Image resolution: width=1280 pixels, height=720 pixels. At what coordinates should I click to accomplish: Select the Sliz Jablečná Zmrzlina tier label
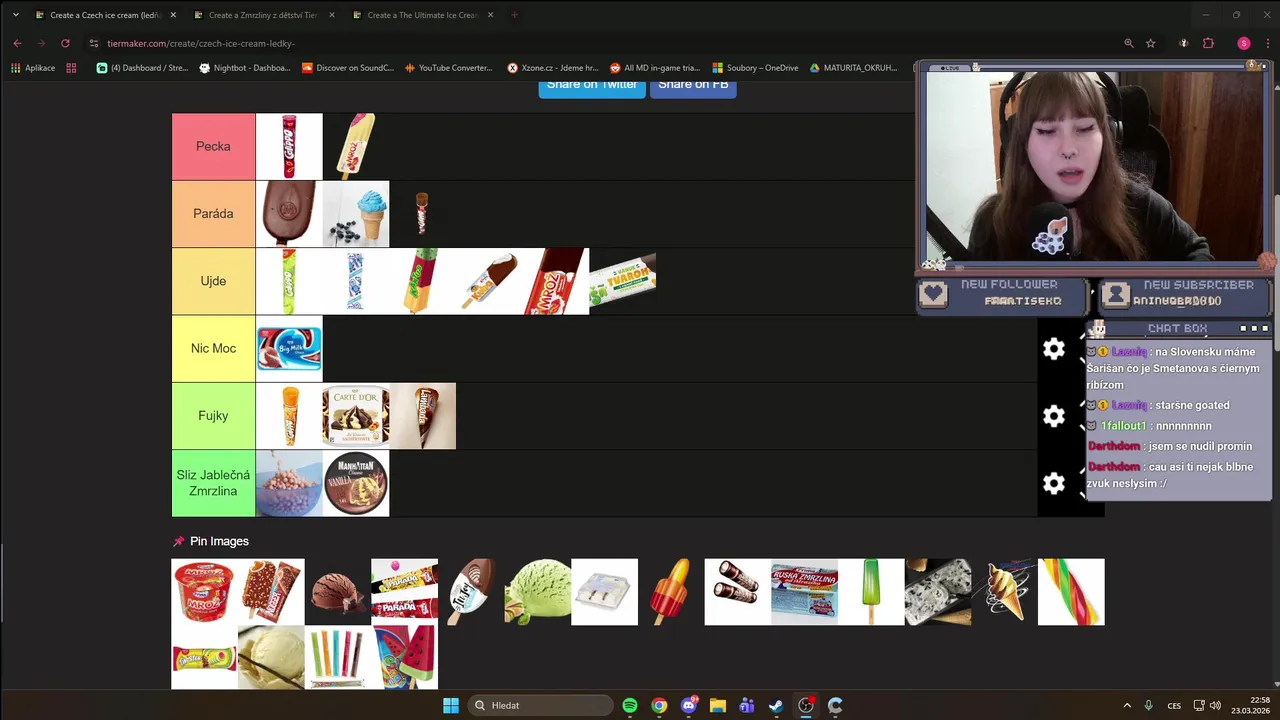(x=213, y=483)
